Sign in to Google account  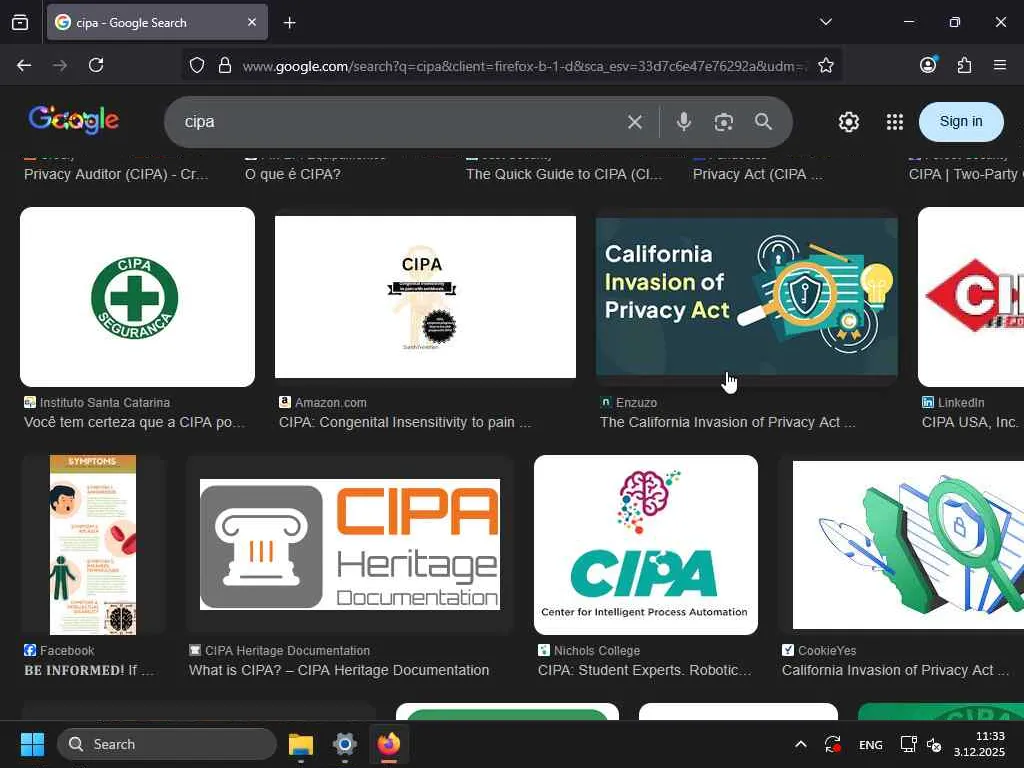click(961, 121)
